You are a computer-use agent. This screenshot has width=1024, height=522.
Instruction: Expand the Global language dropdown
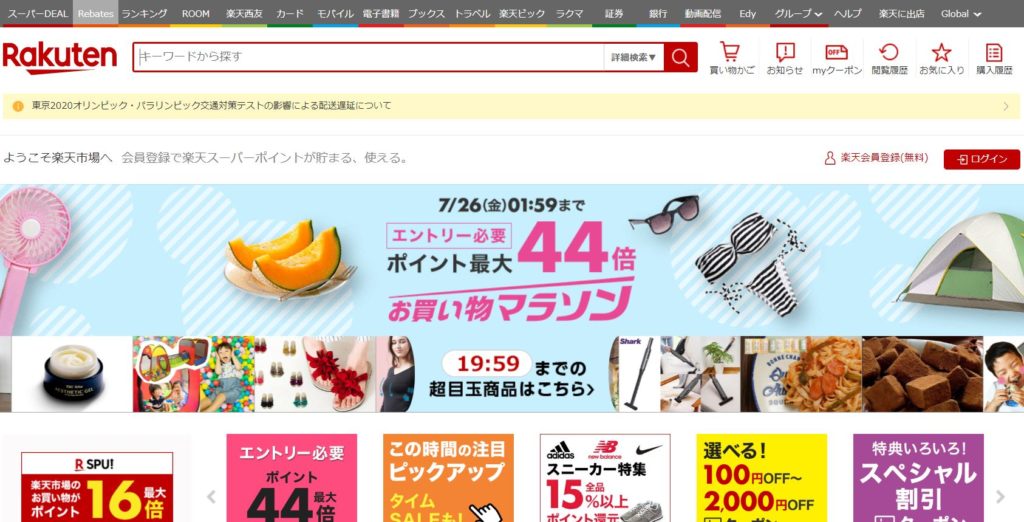click(961, 13)
